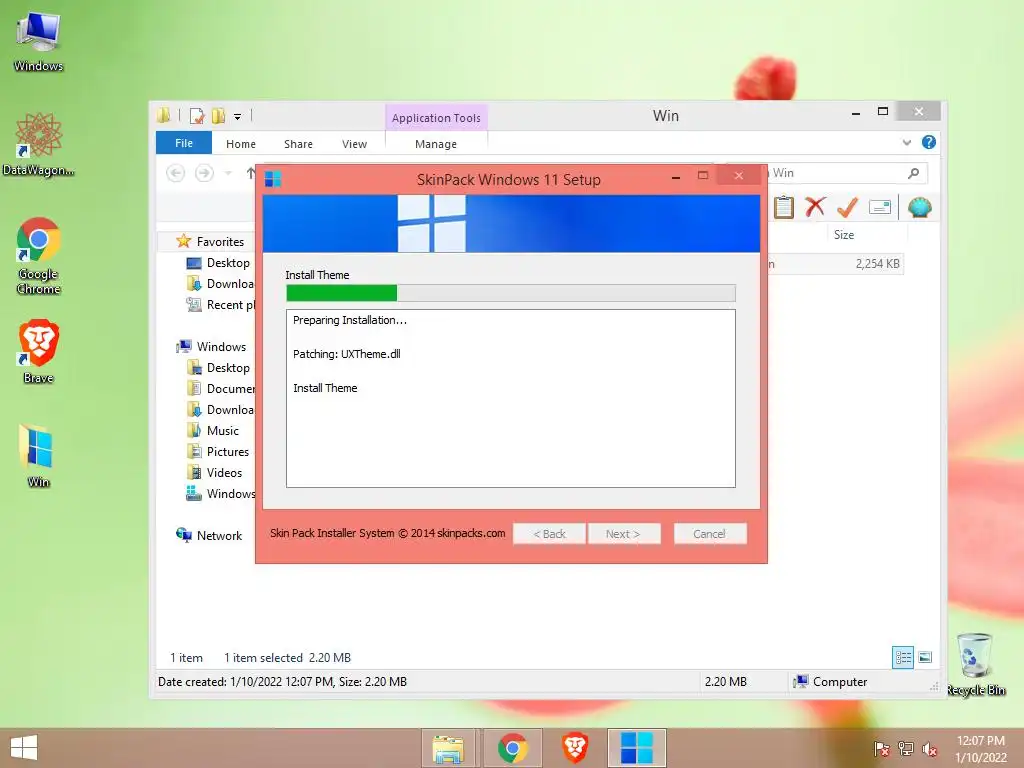Screen dimensions: 1024x768
Task: Minimize the SkinPack setup window
Action: (x=676, y=176)
